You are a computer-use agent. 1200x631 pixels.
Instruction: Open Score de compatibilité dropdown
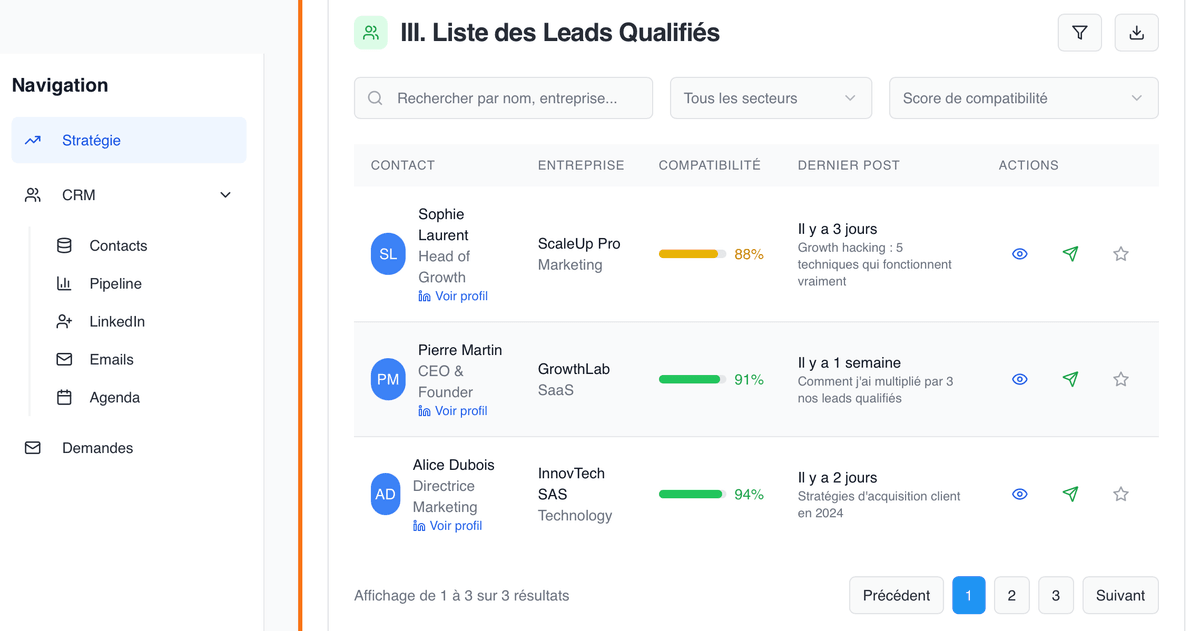click(1023, 98)
